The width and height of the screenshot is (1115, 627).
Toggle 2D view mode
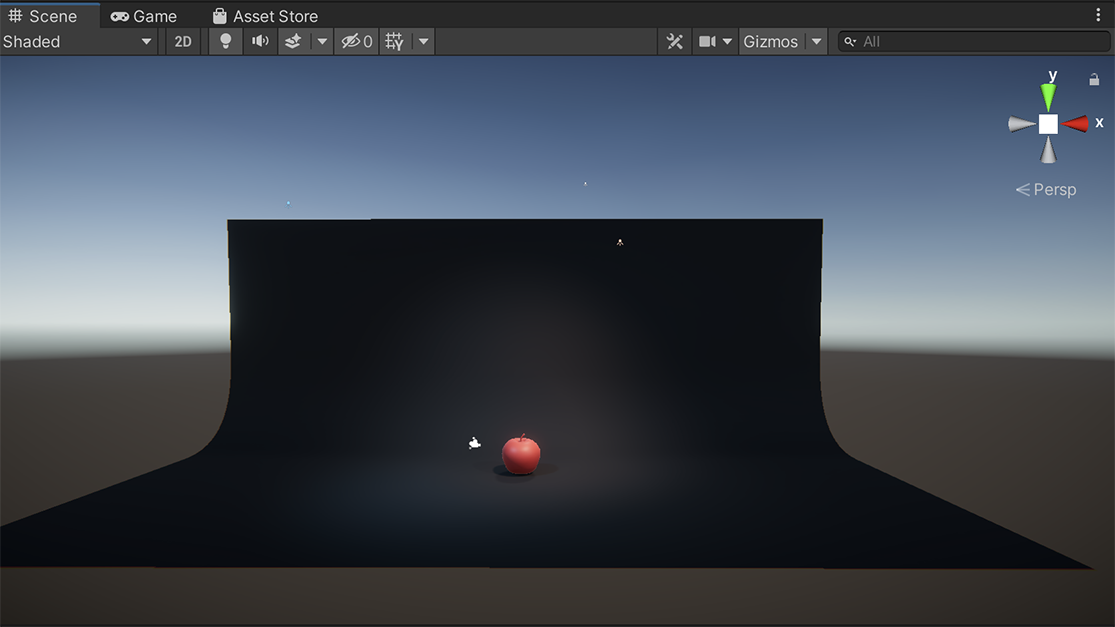click(183, 42)
